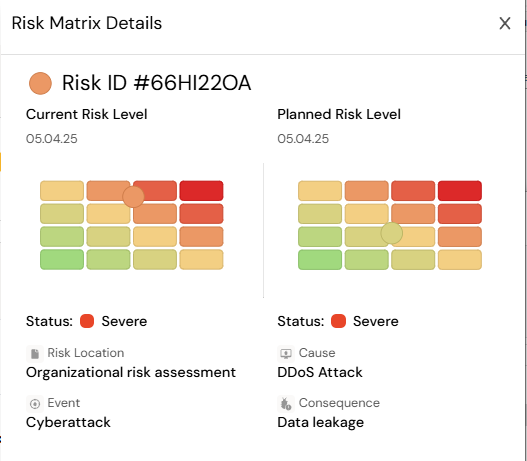Click the dark red top-right cell in Planned matrix

point(460,191)
